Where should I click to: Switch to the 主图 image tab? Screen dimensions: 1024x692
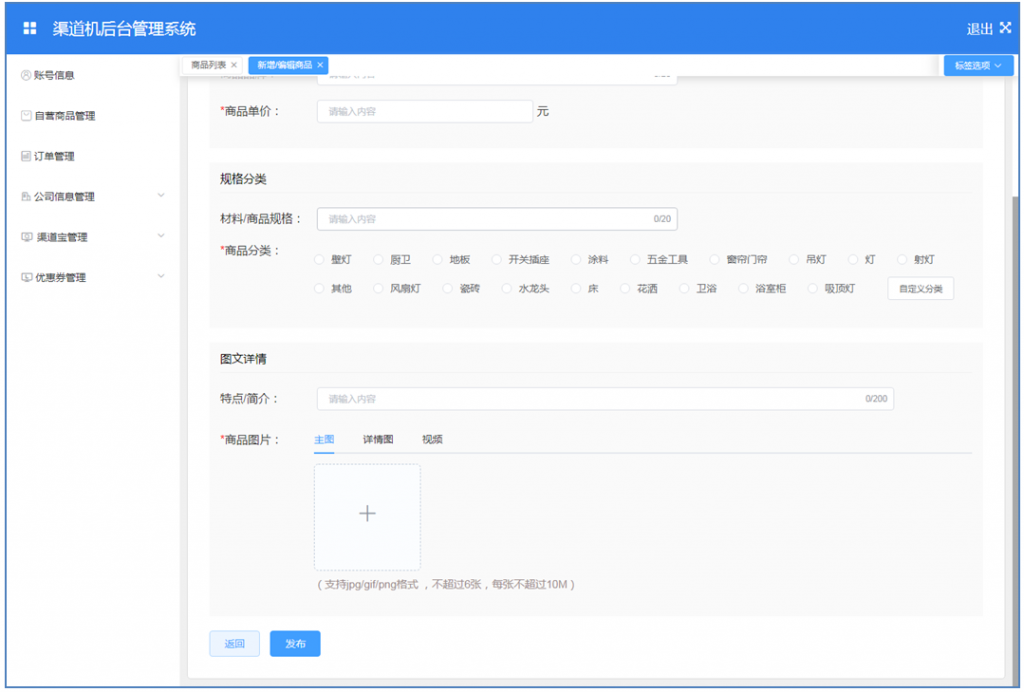(x=324, y=439)
